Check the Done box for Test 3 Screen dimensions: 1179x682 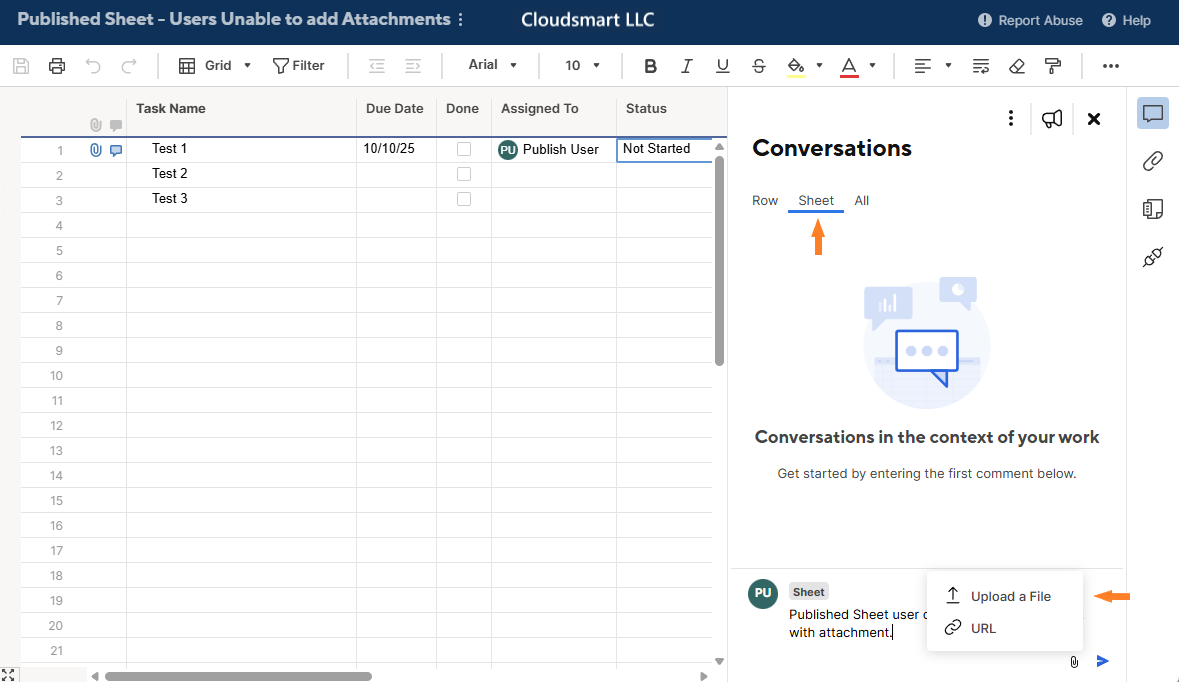click(x=464, y=199)
